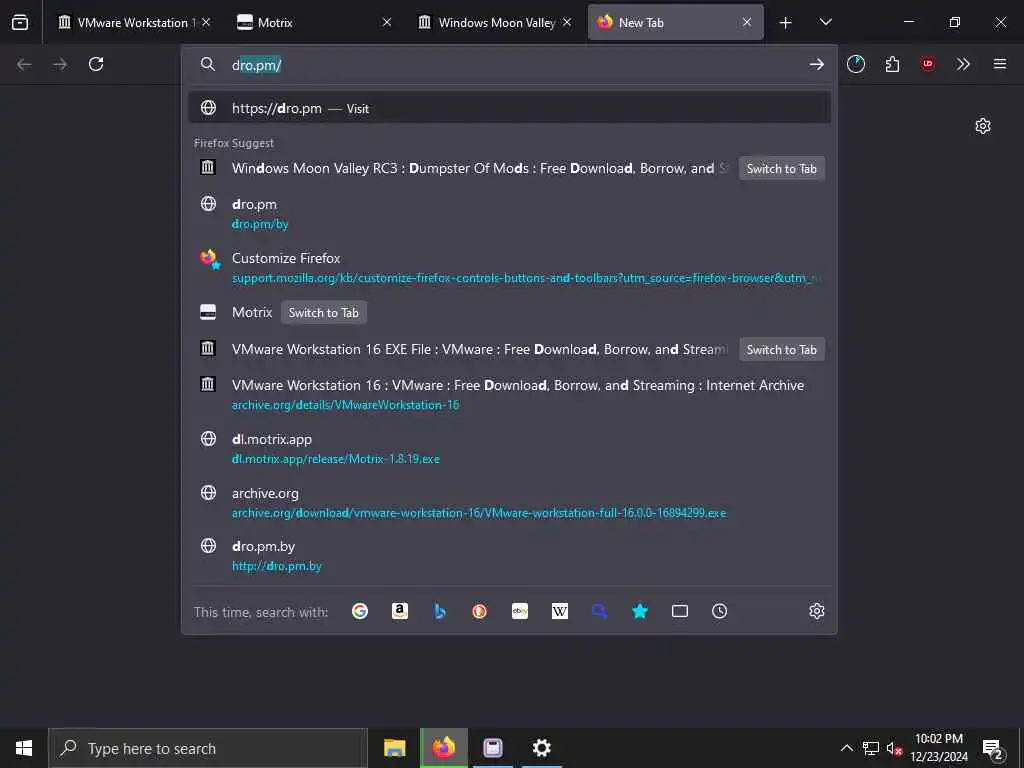This screenshot has height=768, width=1024.
Task: Search only history via clock icon
Action: (720, 611)
